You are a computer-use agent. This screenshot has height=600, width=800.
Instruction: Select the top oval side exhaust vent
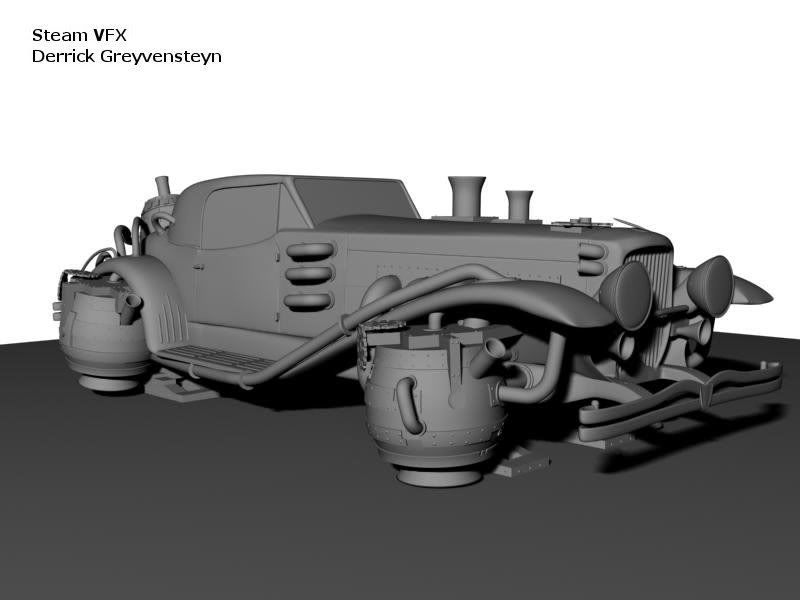[307, 252]
